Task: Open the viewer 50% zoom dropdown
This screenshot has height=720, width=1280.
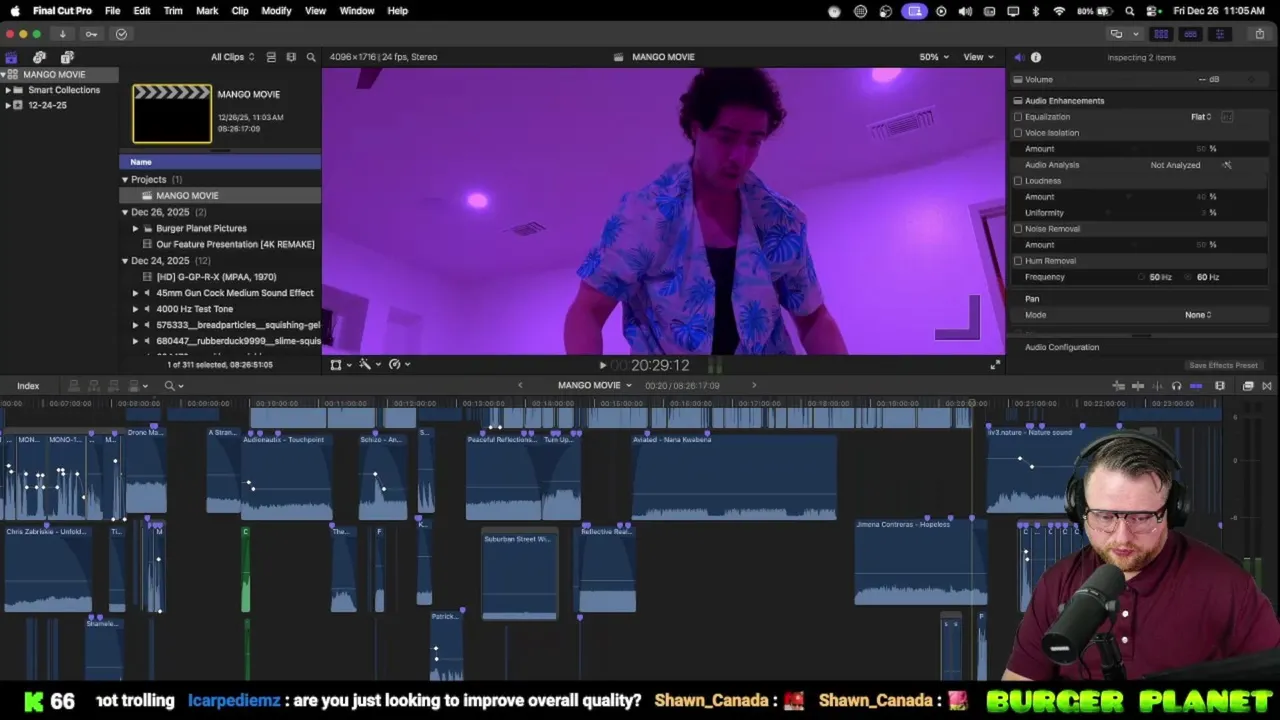Action: click(x=934, y=57)
